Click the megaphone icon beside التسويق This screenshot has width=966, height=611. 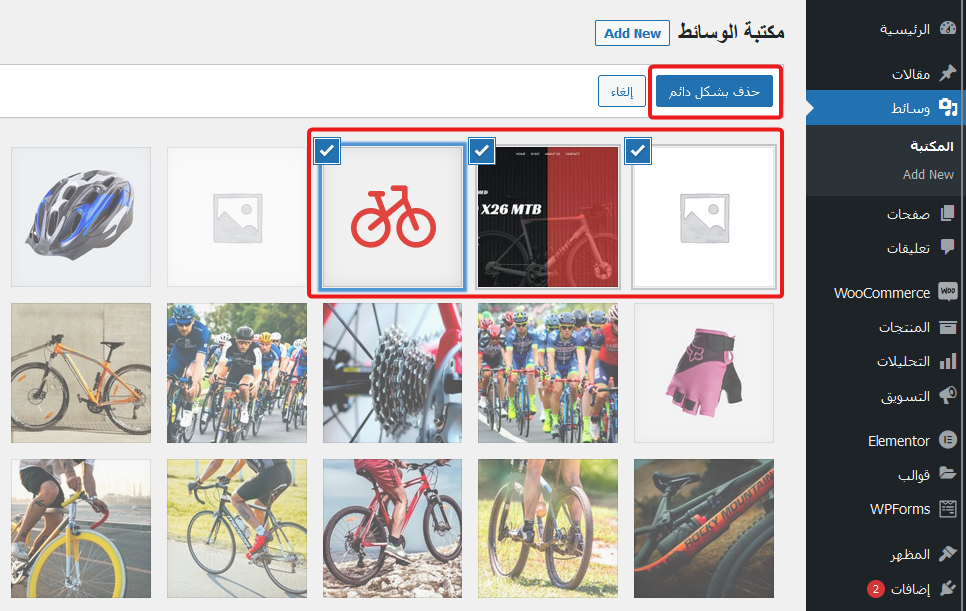tap(947, 396)
